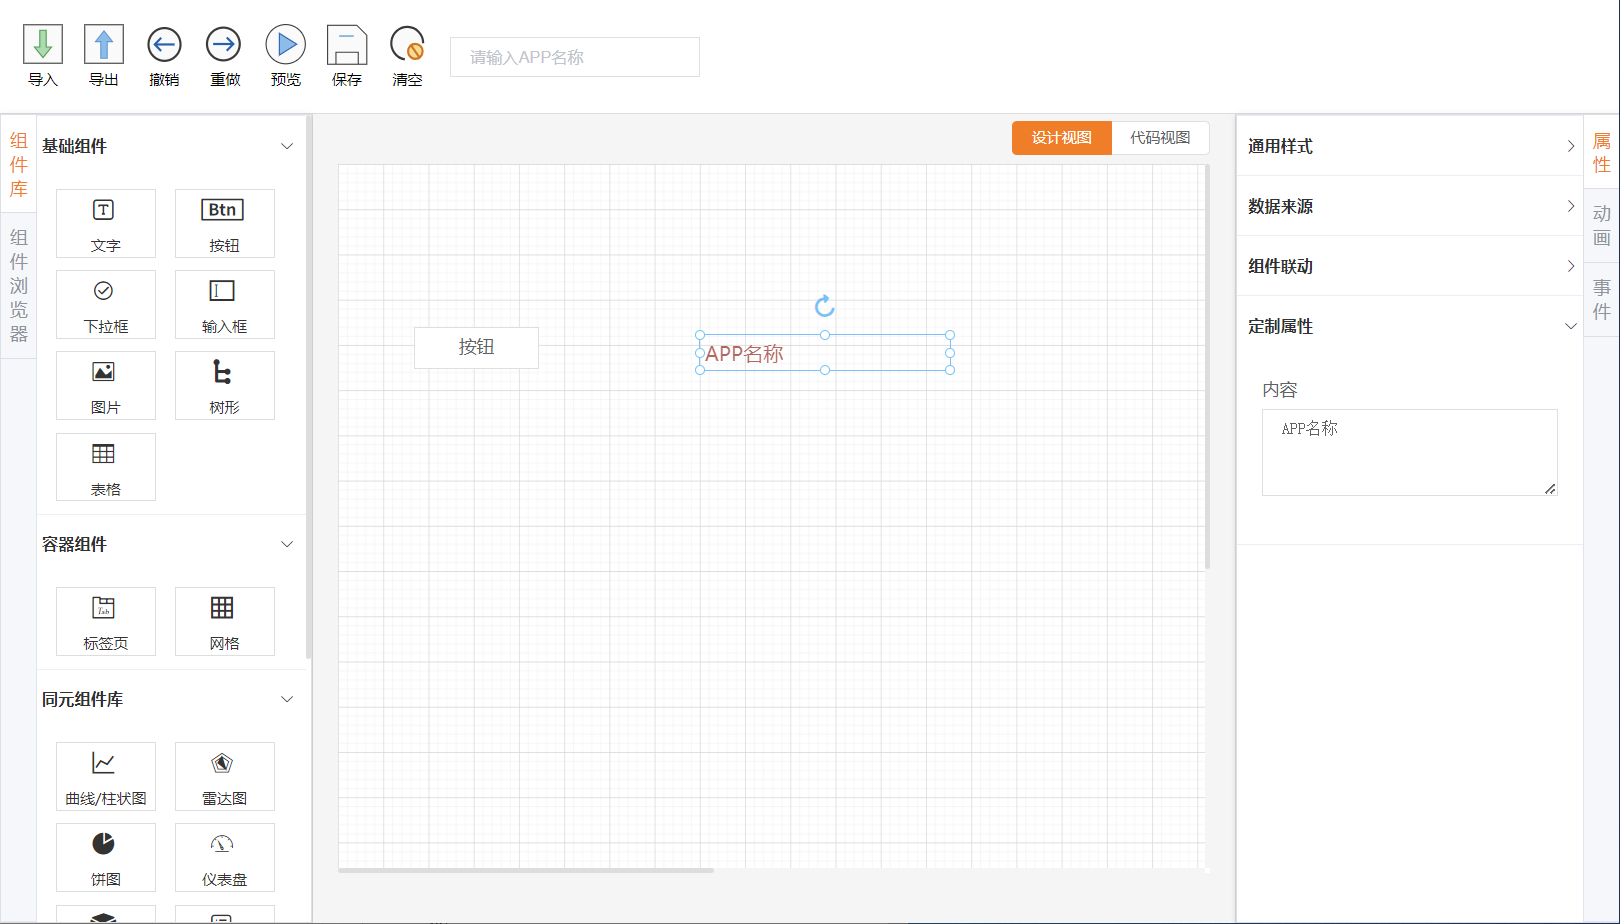This screenshot has height=924, width=1620.
Task: Redo with the 重做 arrow icon
Action: 224,45
